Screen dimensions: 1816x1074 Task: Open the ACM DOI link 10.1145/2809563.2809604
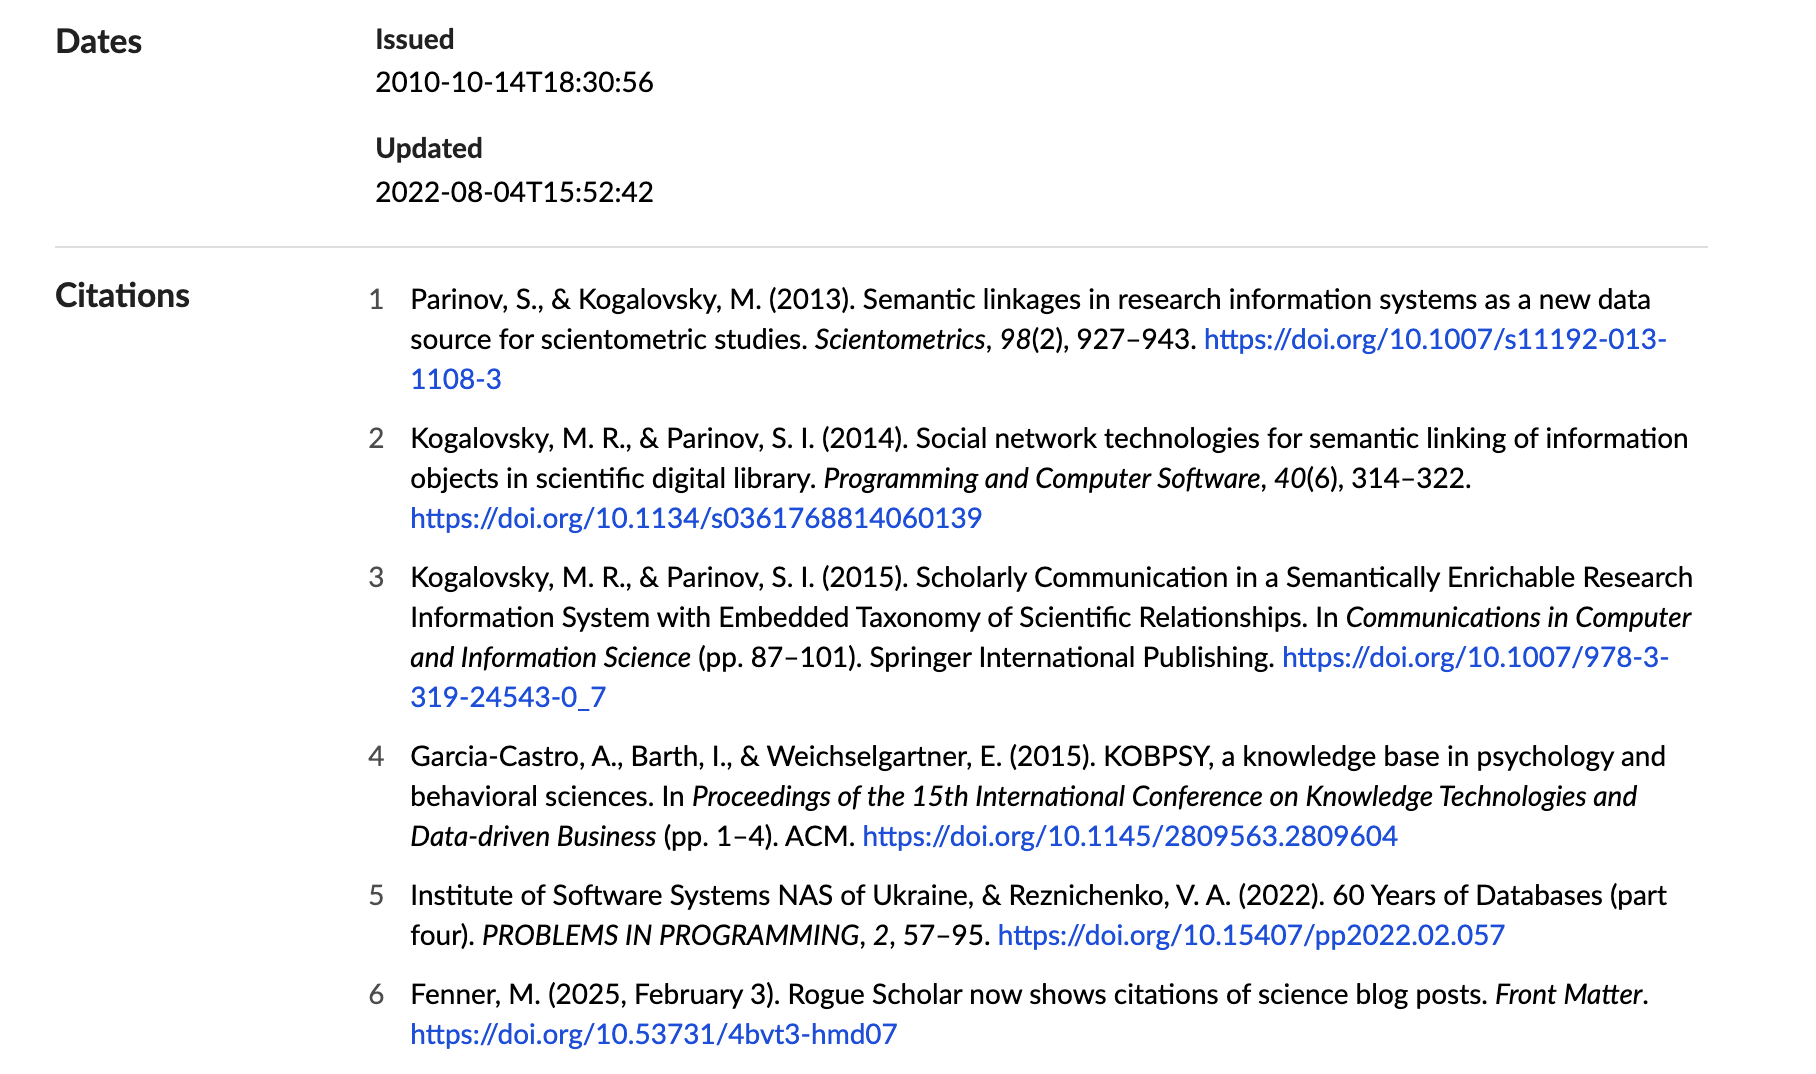click(1129, 836)
